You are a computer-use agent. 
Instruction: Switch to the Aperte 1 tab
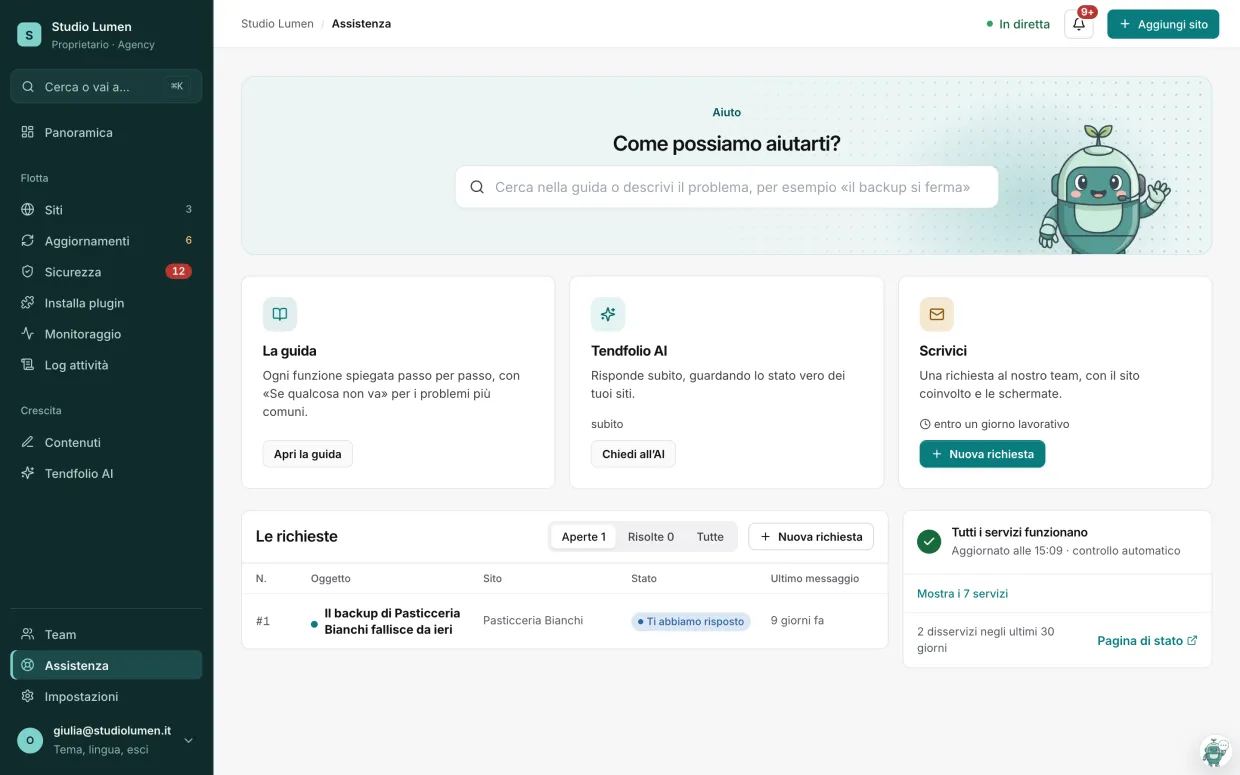[583, 537]
